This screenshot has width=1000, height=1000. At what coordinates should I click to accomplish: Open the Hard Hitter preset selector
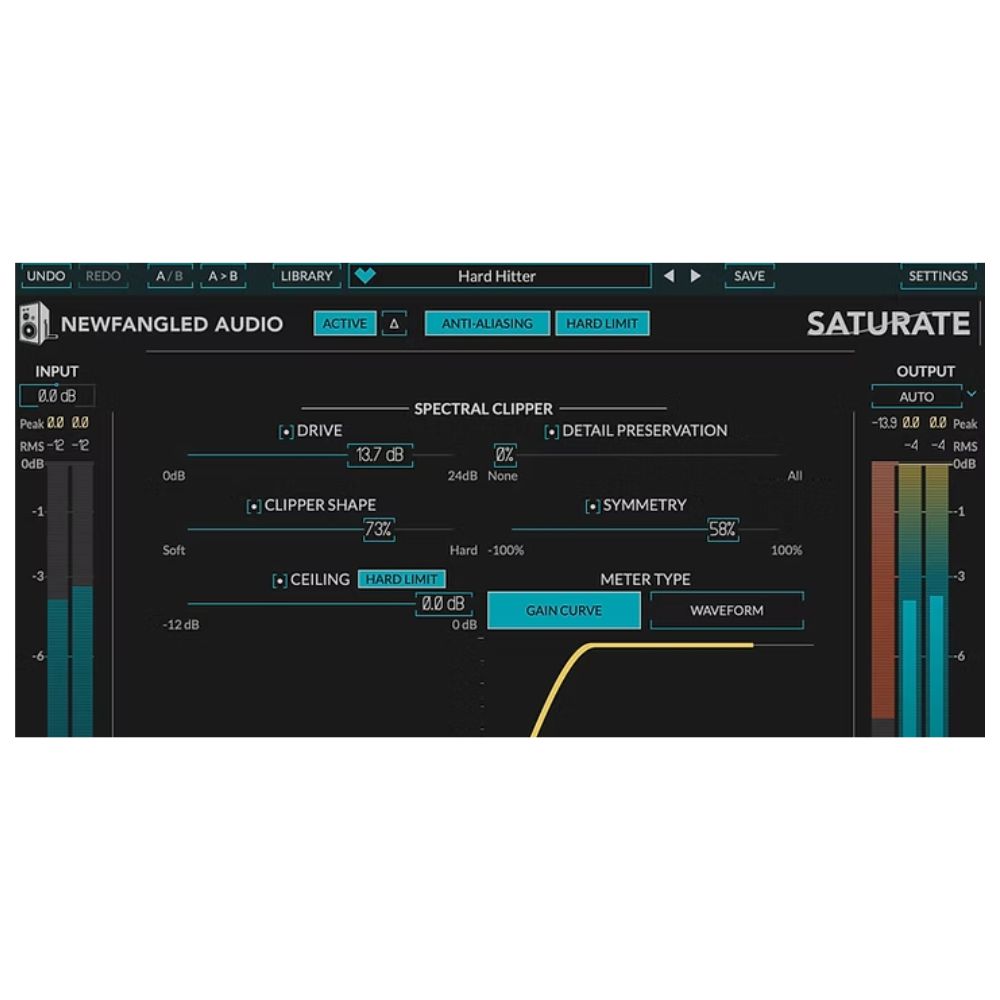point(499,276)
